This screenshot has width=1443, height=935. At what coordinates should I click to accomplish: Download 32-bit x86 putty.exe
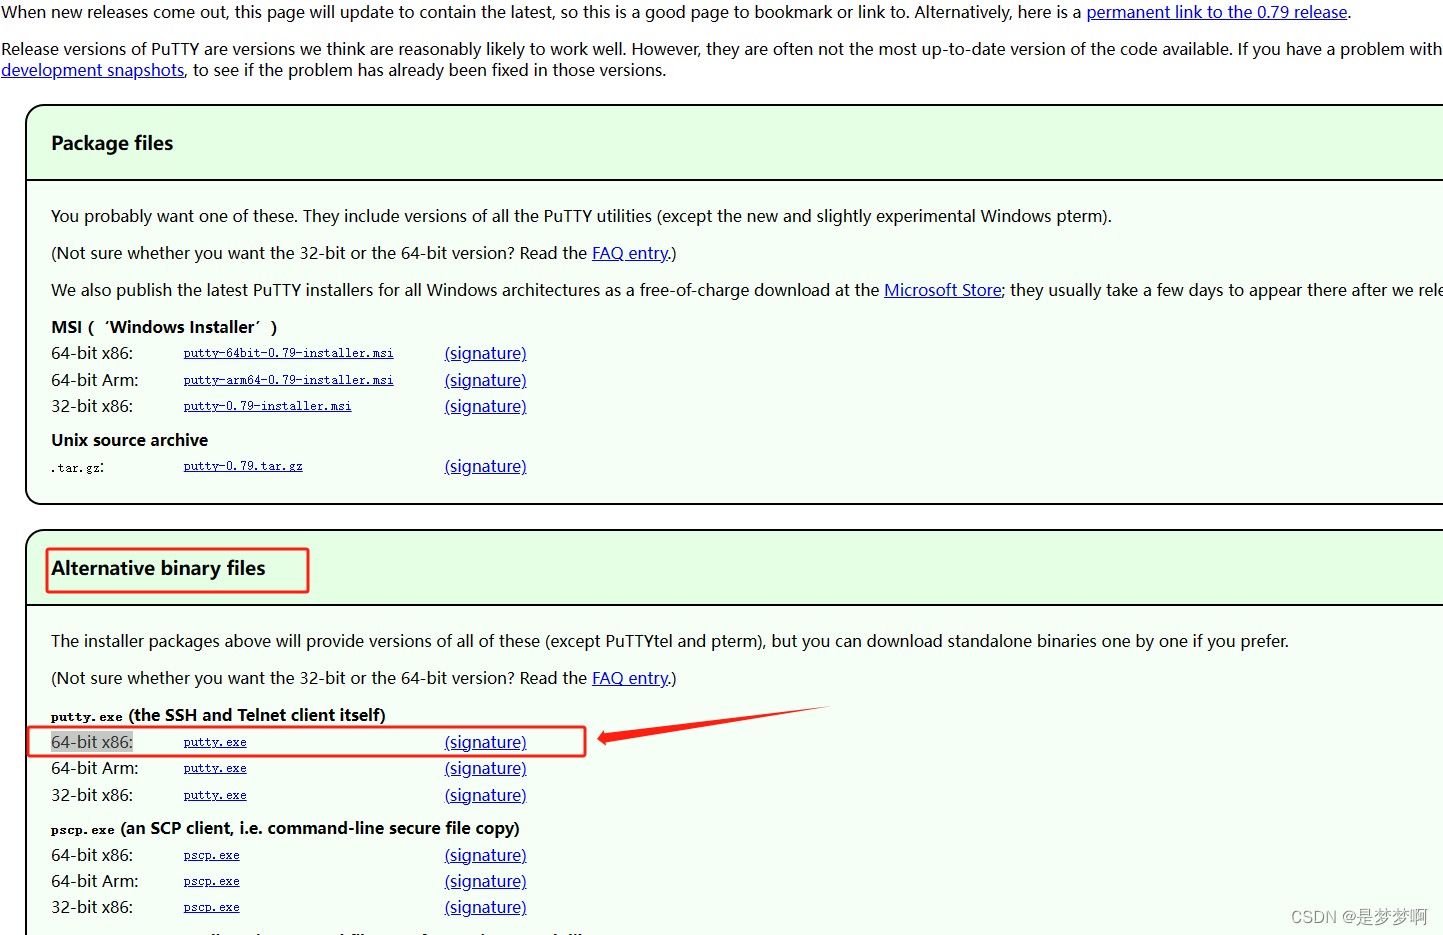[215, 795]
